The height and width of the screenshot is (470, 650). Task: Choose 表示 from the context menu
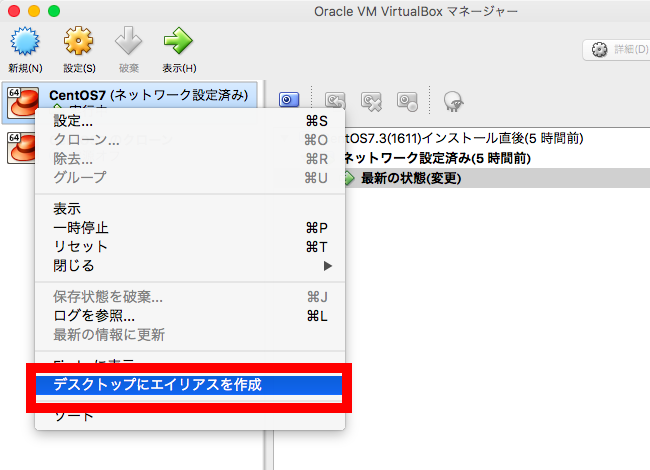point(190,208)
